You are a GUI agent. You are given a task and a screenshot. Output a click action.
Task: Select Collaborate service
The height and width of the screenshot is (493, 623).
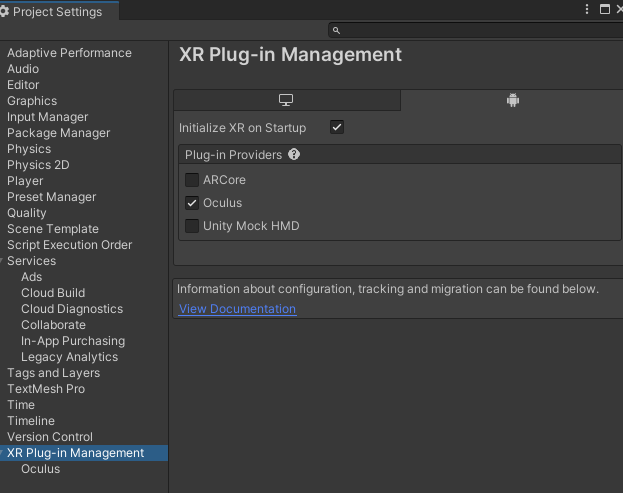(53, 325)
